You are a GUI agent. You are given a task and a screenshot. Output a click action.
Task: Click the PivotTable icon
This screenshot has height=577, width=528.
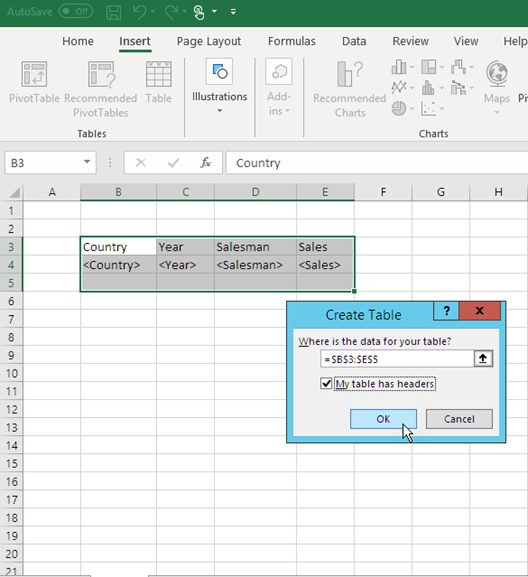(x=34, y=74)
